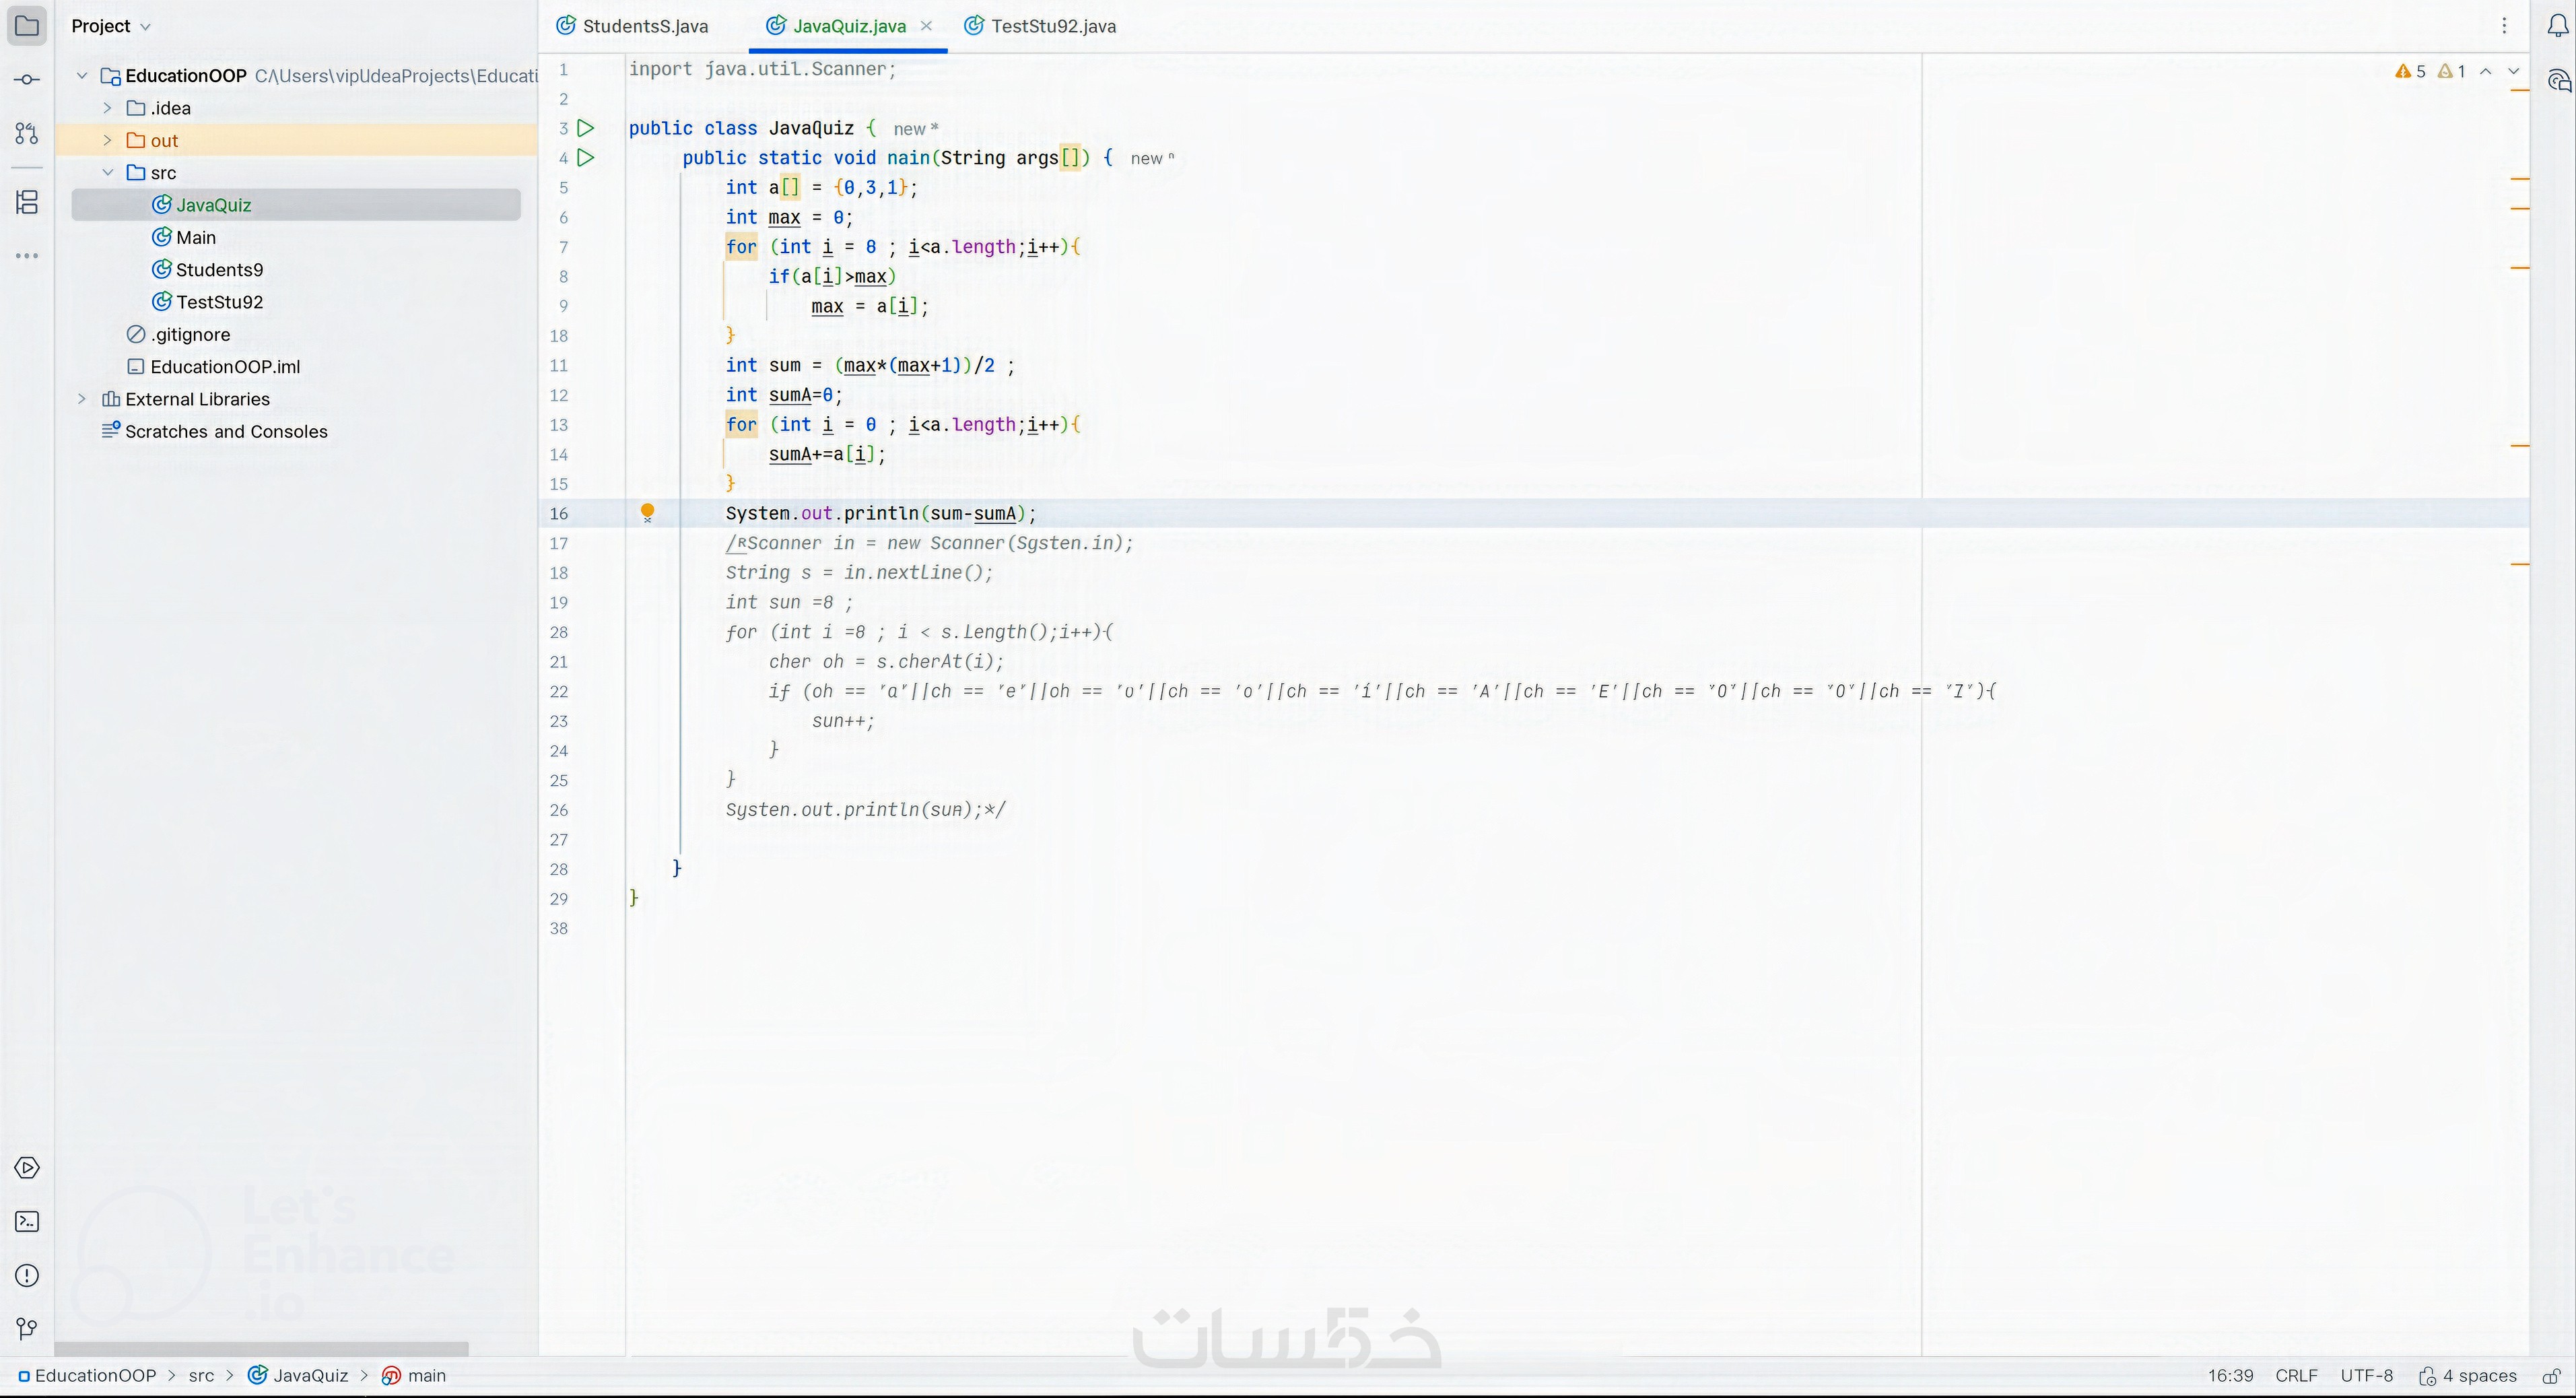Open the Project view dropdown
Viewport: 2576px width, 1398px height.
pyautogui.click(x=111, y=26)
